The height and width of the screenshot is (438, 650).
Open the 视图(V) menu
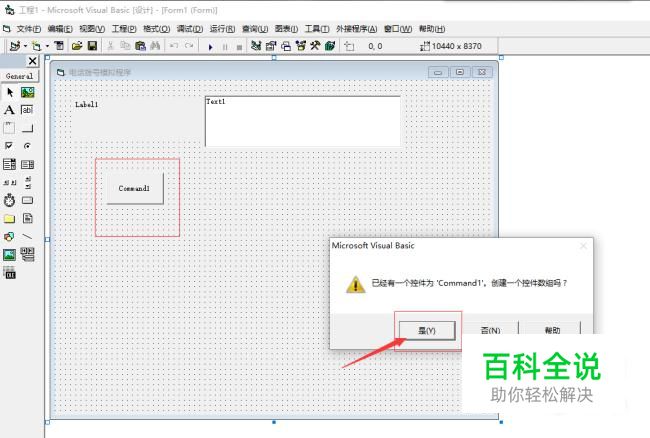[92, 29]
